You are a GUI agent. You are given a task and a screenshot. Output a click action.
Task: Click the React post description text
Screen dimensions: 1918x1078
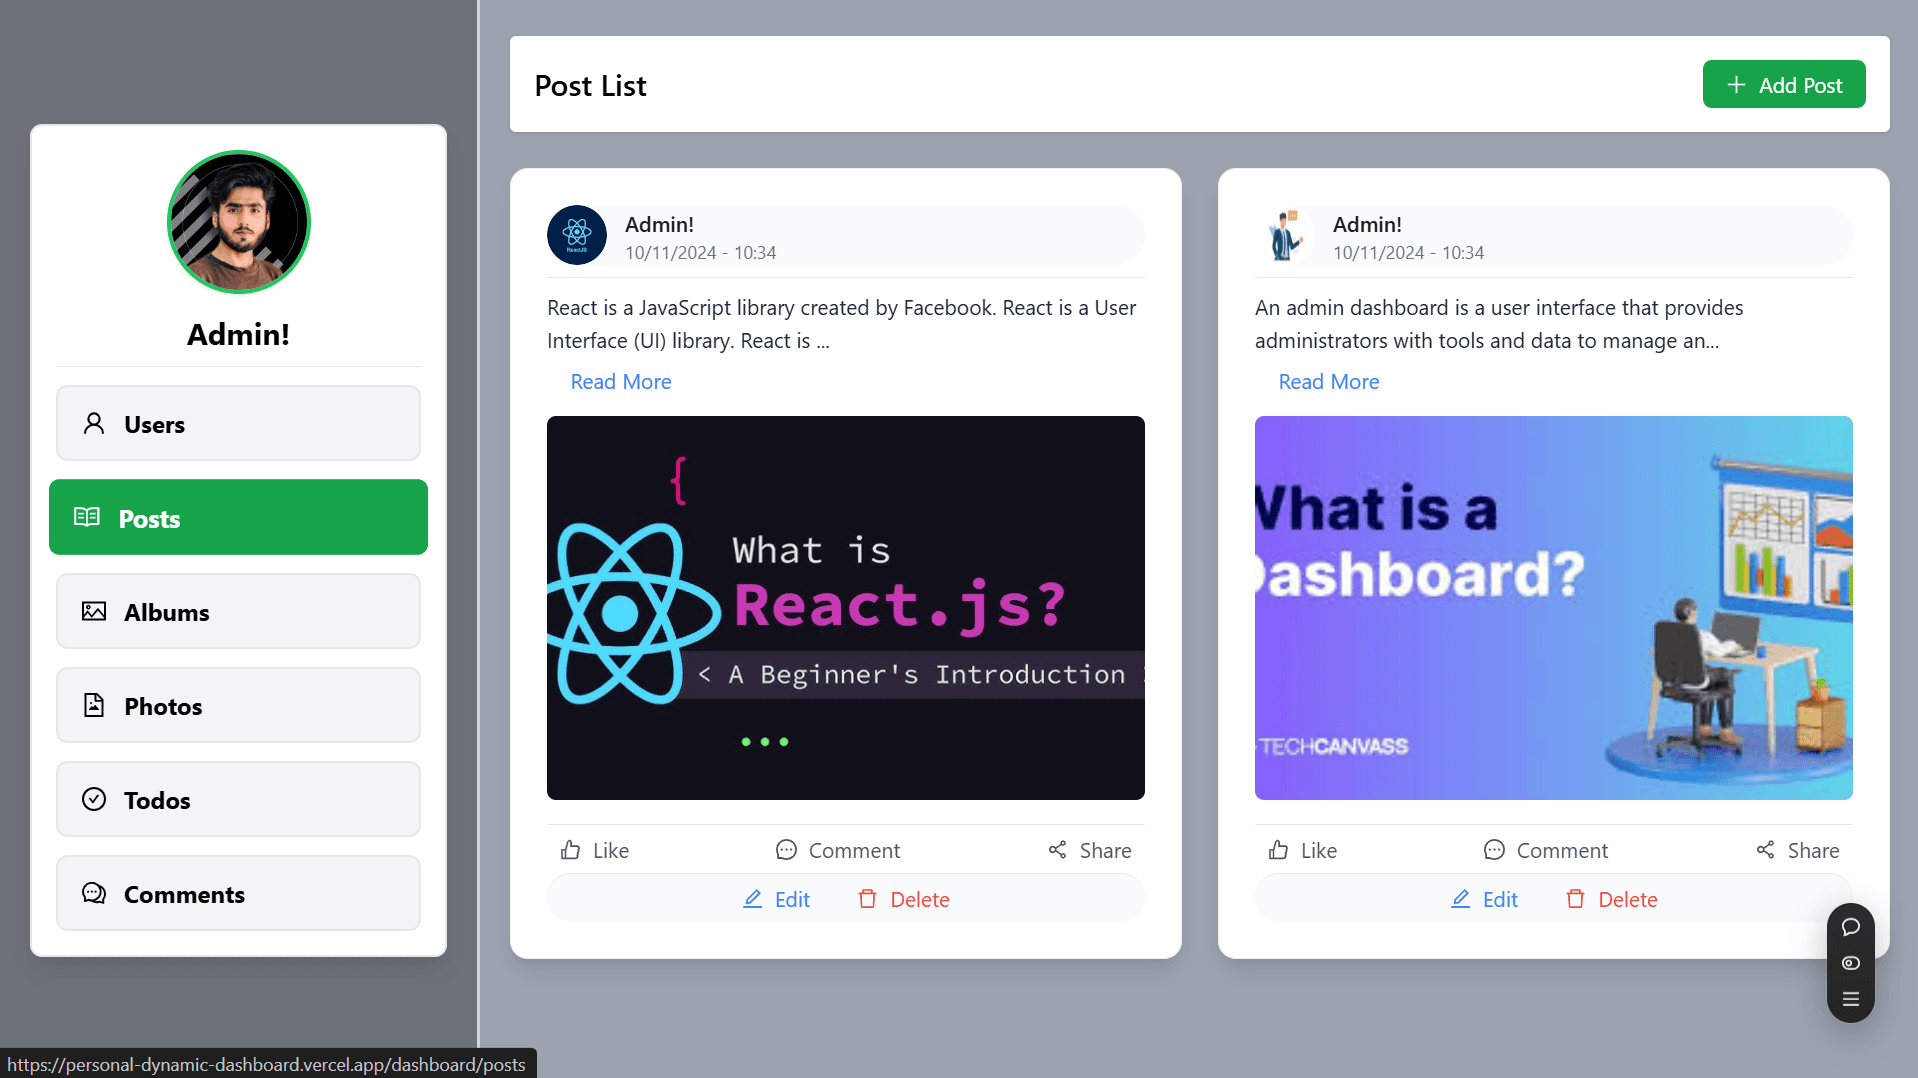[842, 324]
